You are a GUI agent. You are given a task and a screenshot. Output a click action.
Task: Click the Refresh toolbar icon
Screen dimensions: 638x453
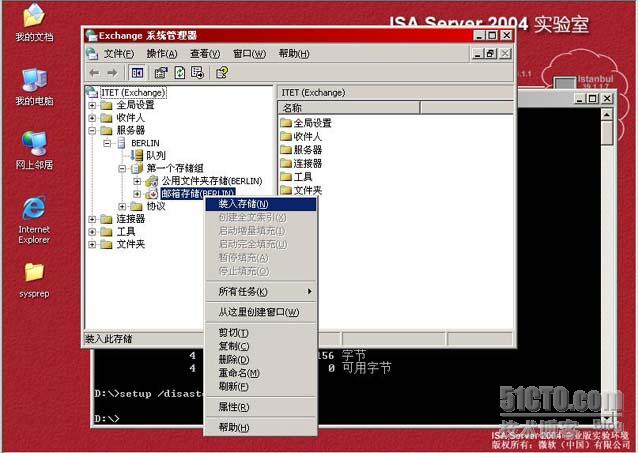click(x=180, y=72)
